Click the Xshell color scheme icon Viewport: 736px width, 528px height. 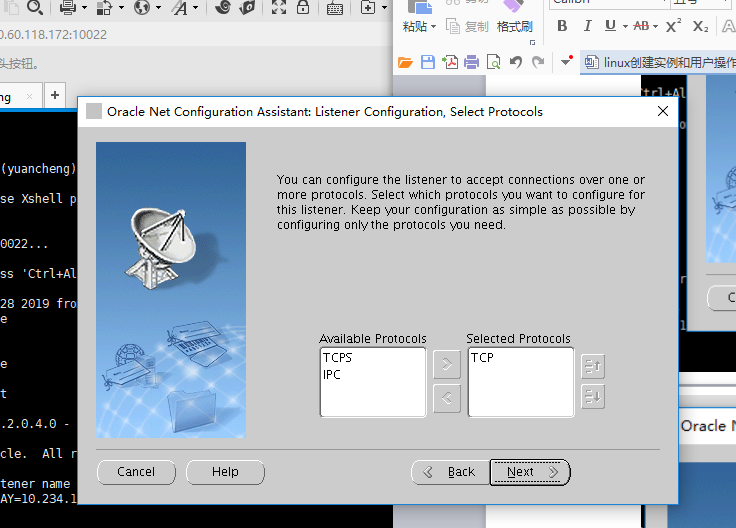(104, 8)
